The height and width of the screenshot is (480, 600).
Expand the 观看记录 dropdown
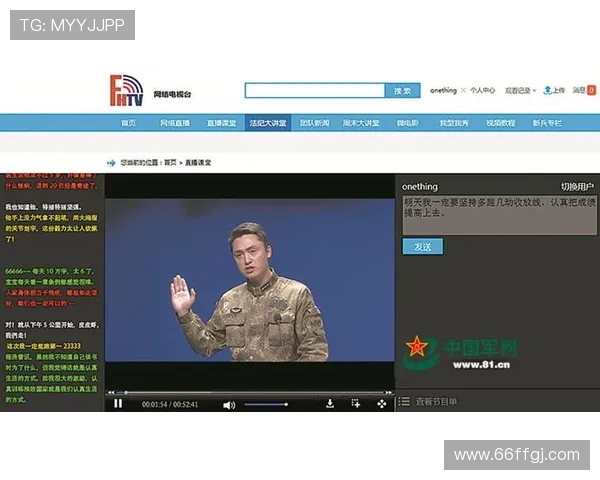click(x=521, y=90)
